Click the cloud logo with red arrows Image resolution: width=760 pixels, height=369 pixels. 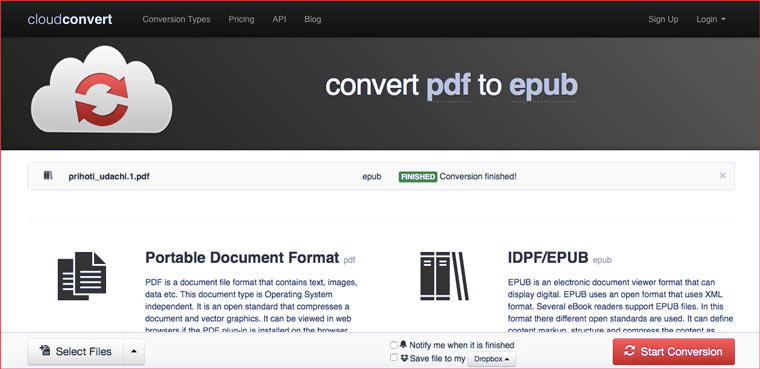[101, 89]
